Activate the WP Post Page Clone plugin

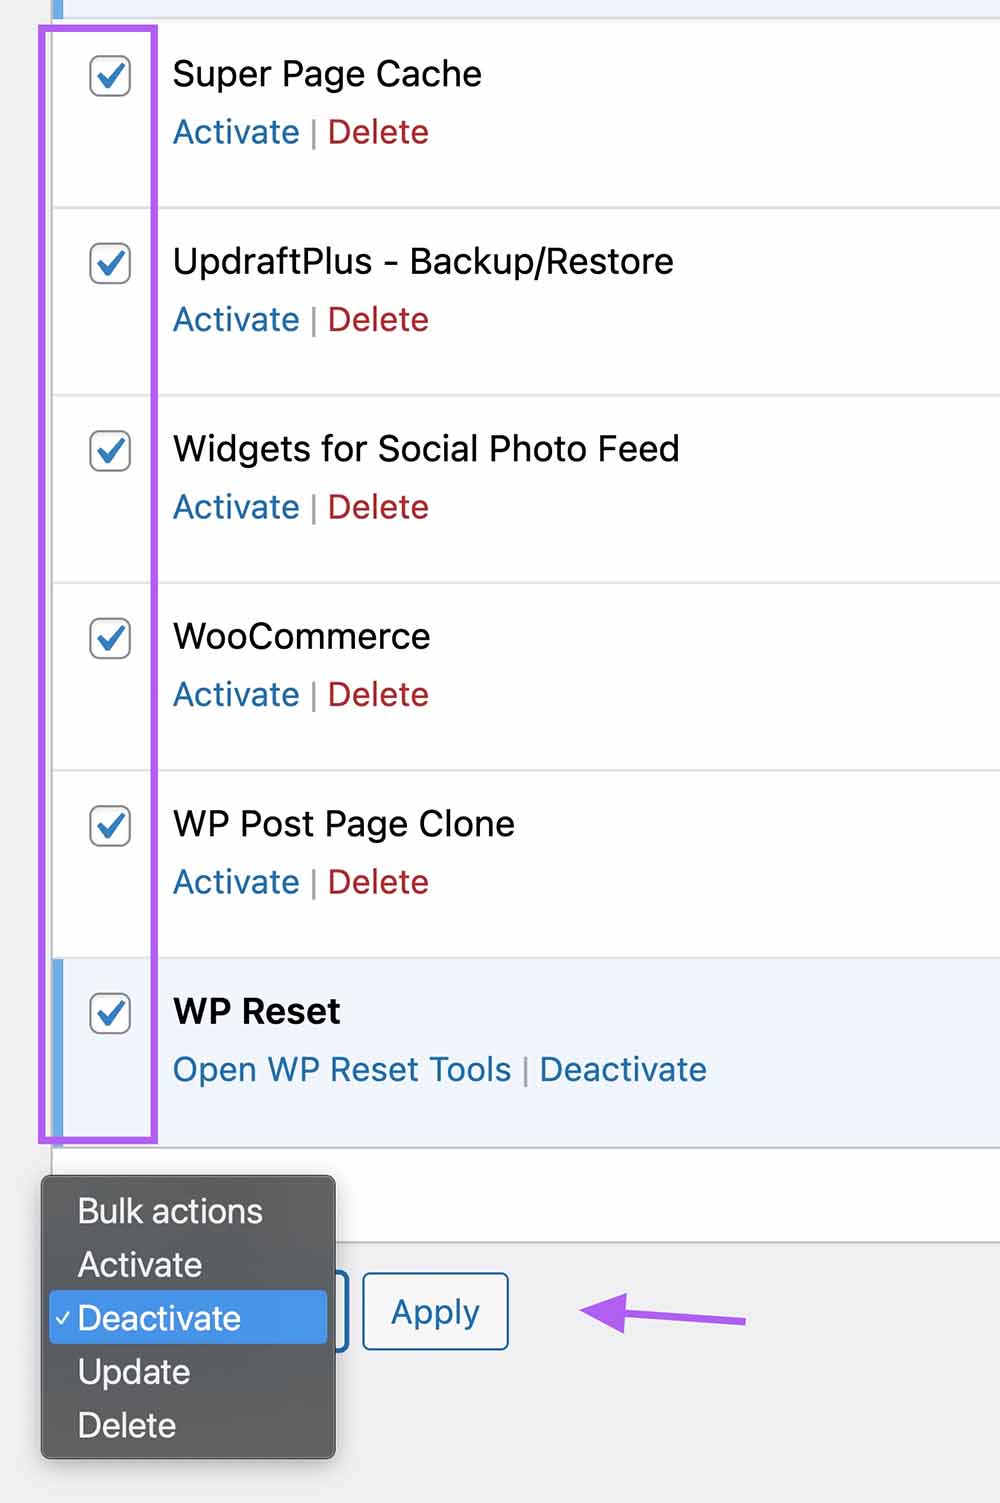(236, 882)
